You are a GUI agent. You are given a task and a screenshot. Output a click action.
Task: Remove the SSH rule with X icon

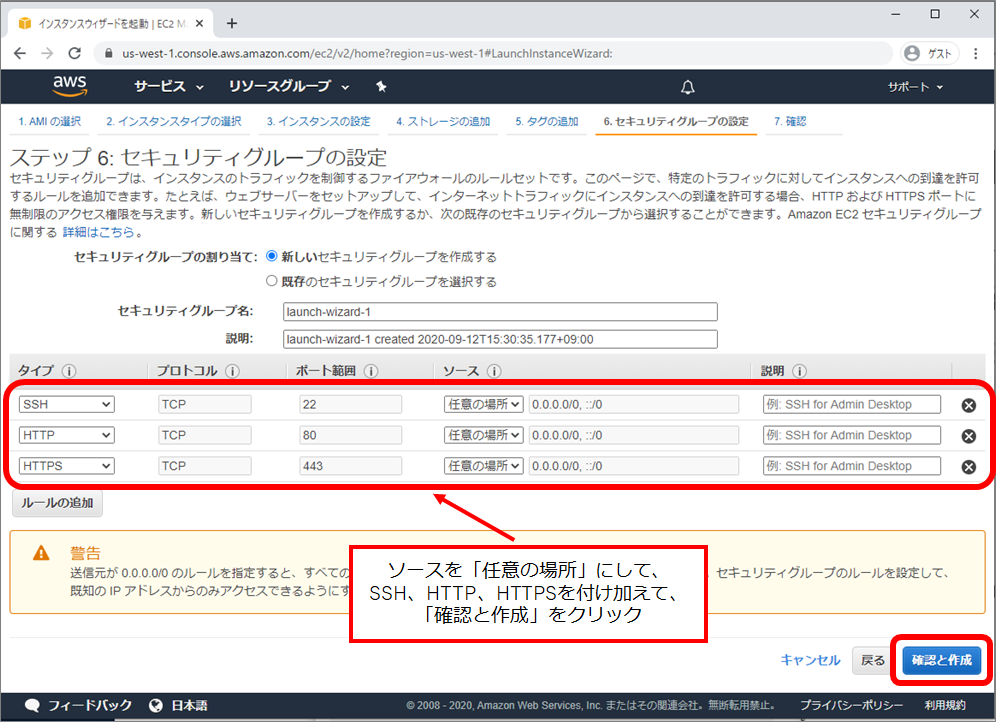pyautogui.click(x=968, y=405)
